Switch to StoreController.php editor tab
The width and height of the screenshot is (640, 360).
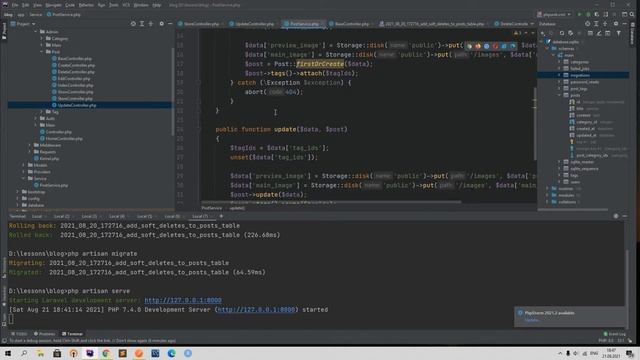[x=199, y=24]
